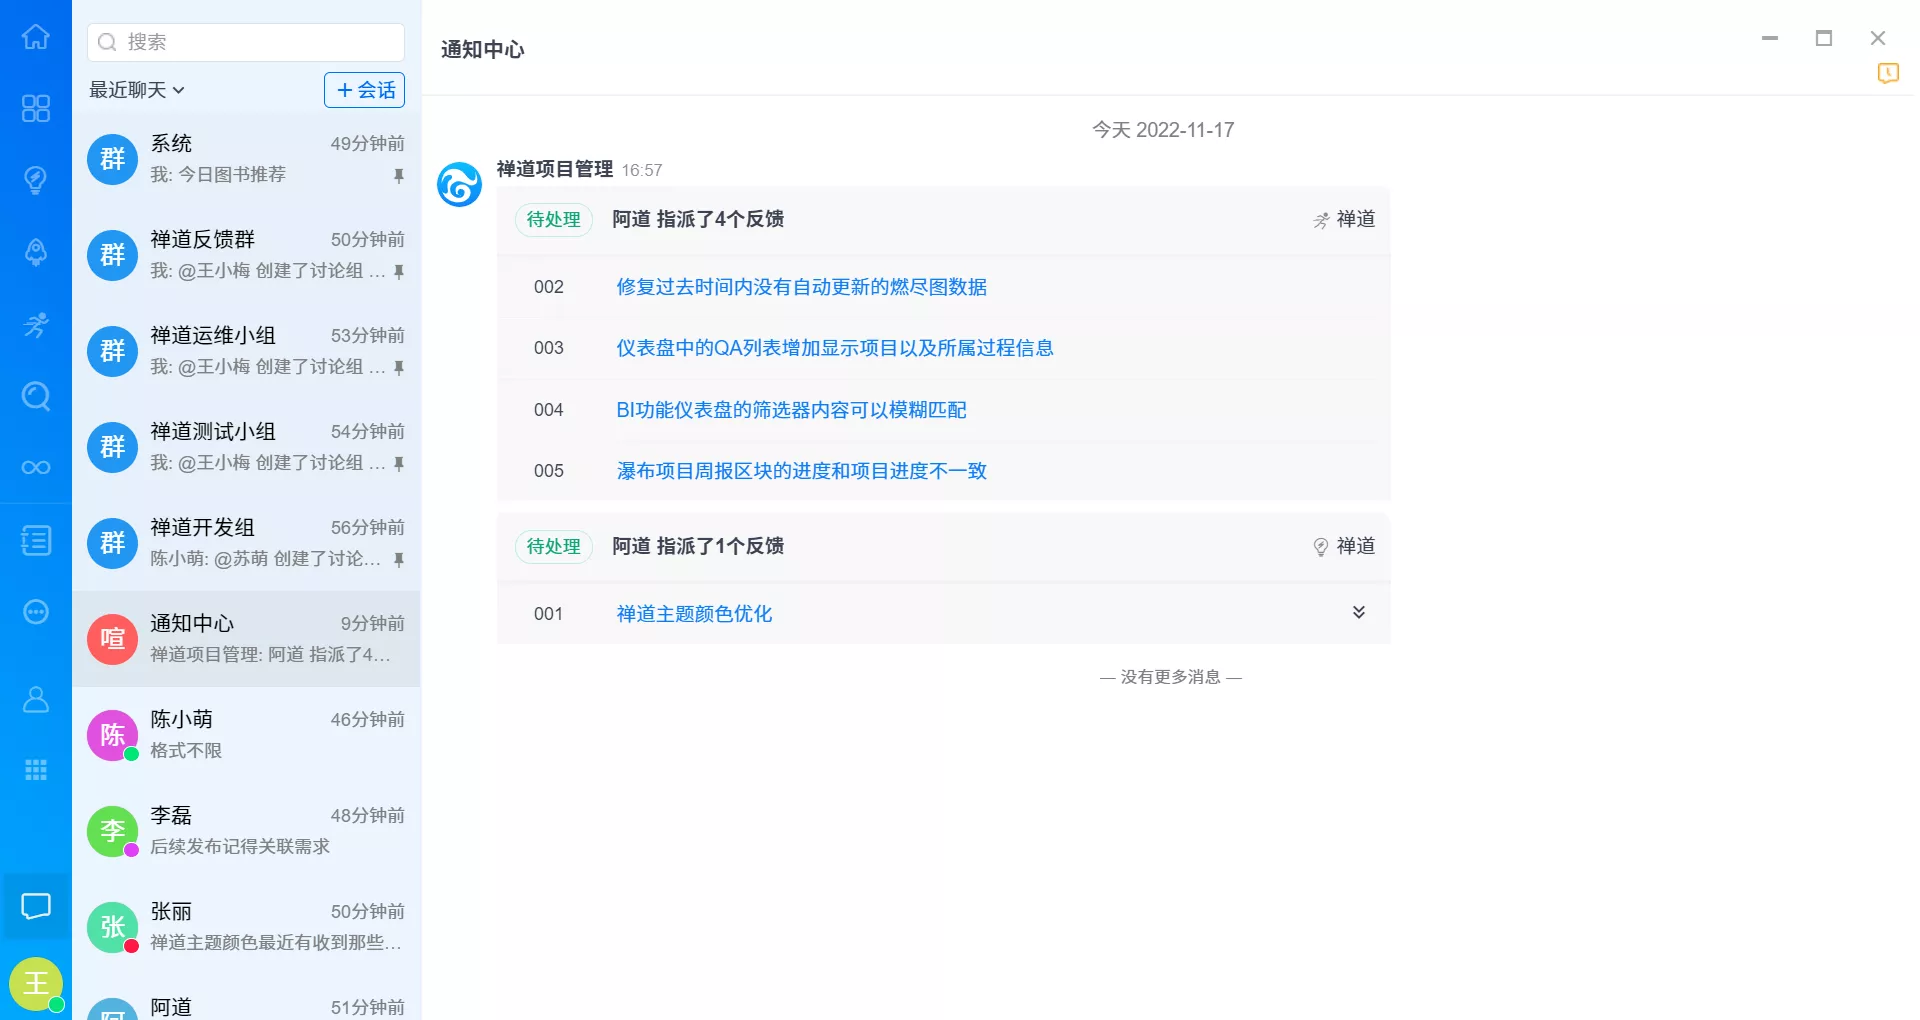Click the + 会话 new chat button
Viewport: 1920px width, 1020px height.
click(x=364, y=90)
